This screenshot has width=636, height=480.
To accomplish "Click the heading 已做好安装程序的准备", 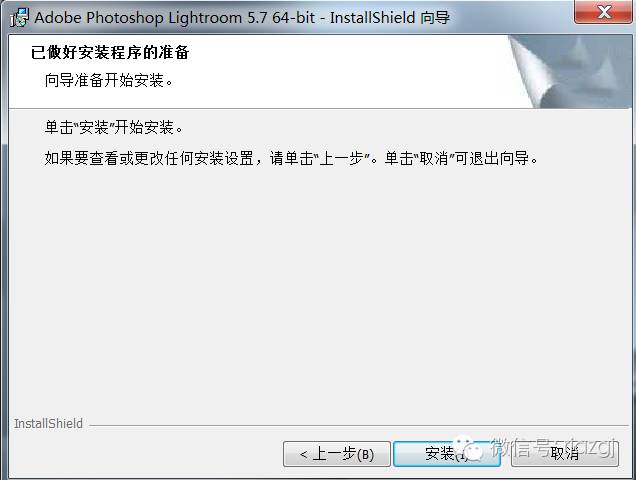I will (110, 52).
